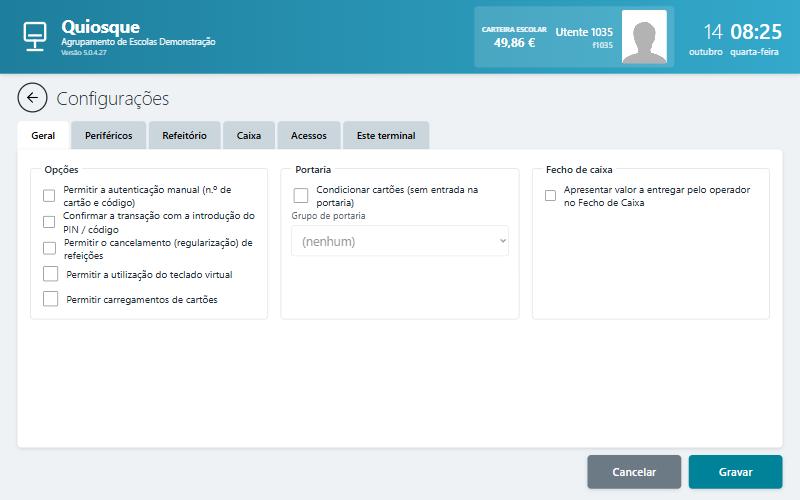Click the Opções group title

tap(61, 169)
